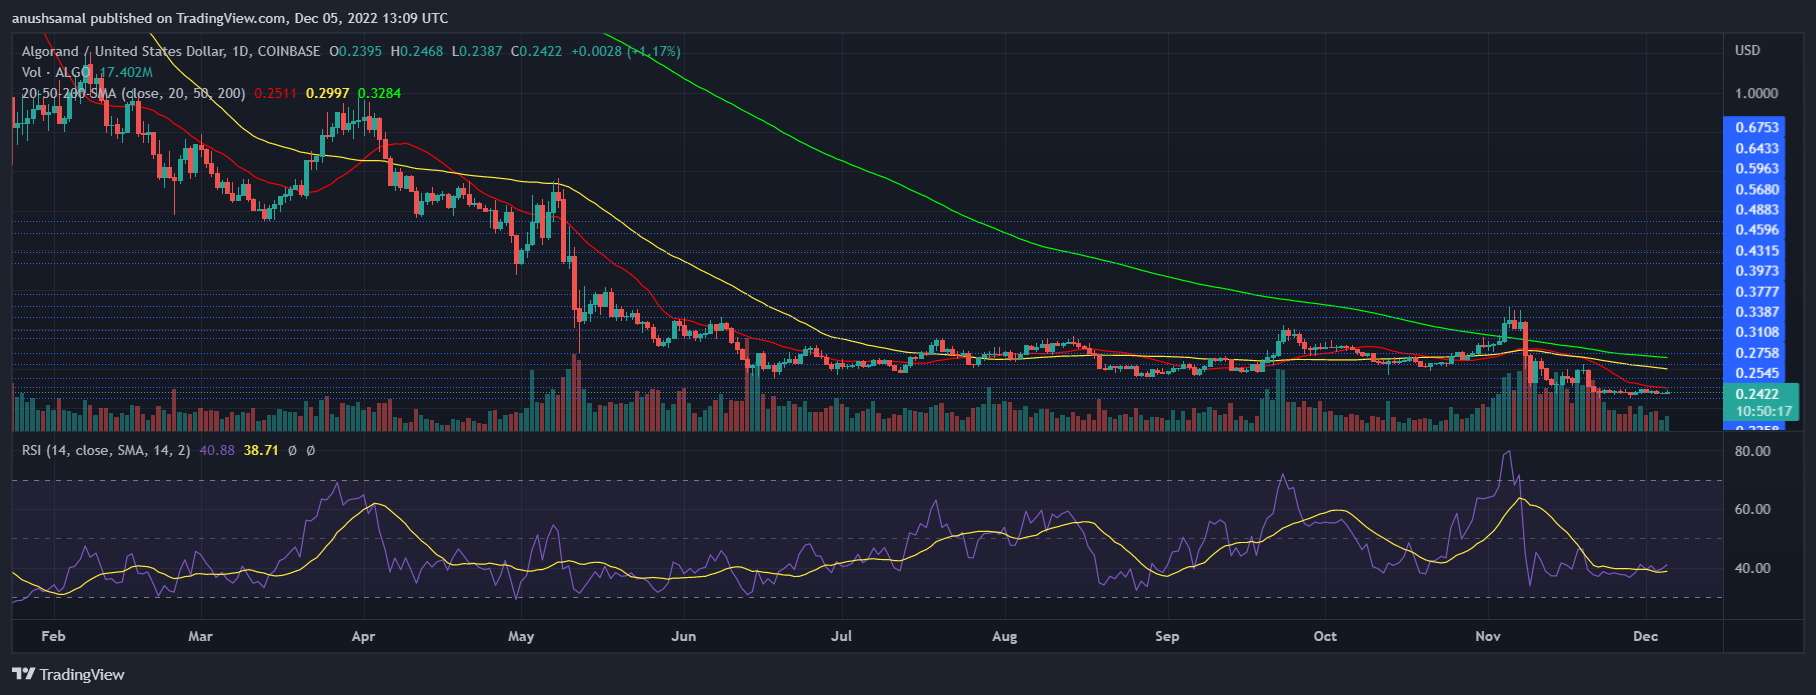Click the 0.5963 price level label
Screen dimensions: 1816x695
point(1757,168)
